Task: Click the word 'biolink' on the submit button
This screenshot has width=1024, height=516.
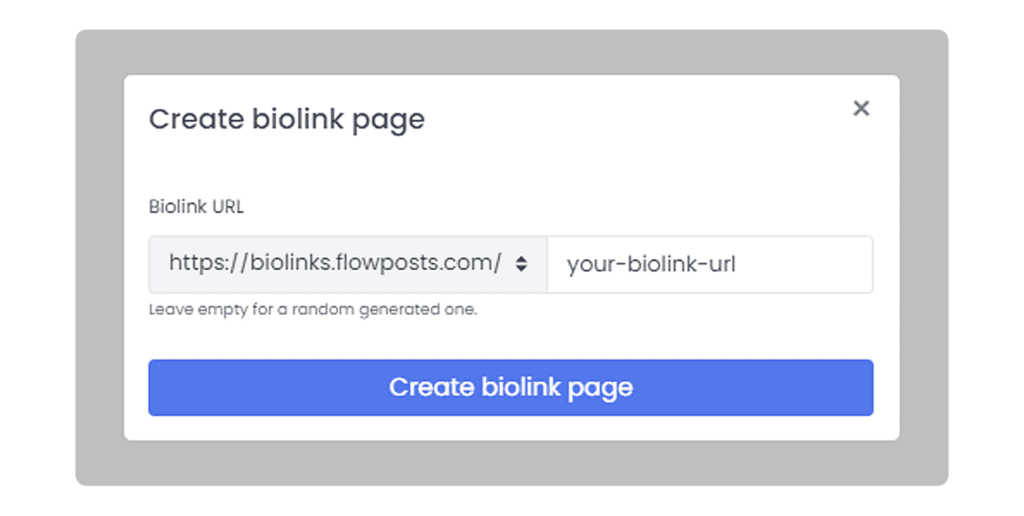Action: pyautogui.click(x=521, y=387)
